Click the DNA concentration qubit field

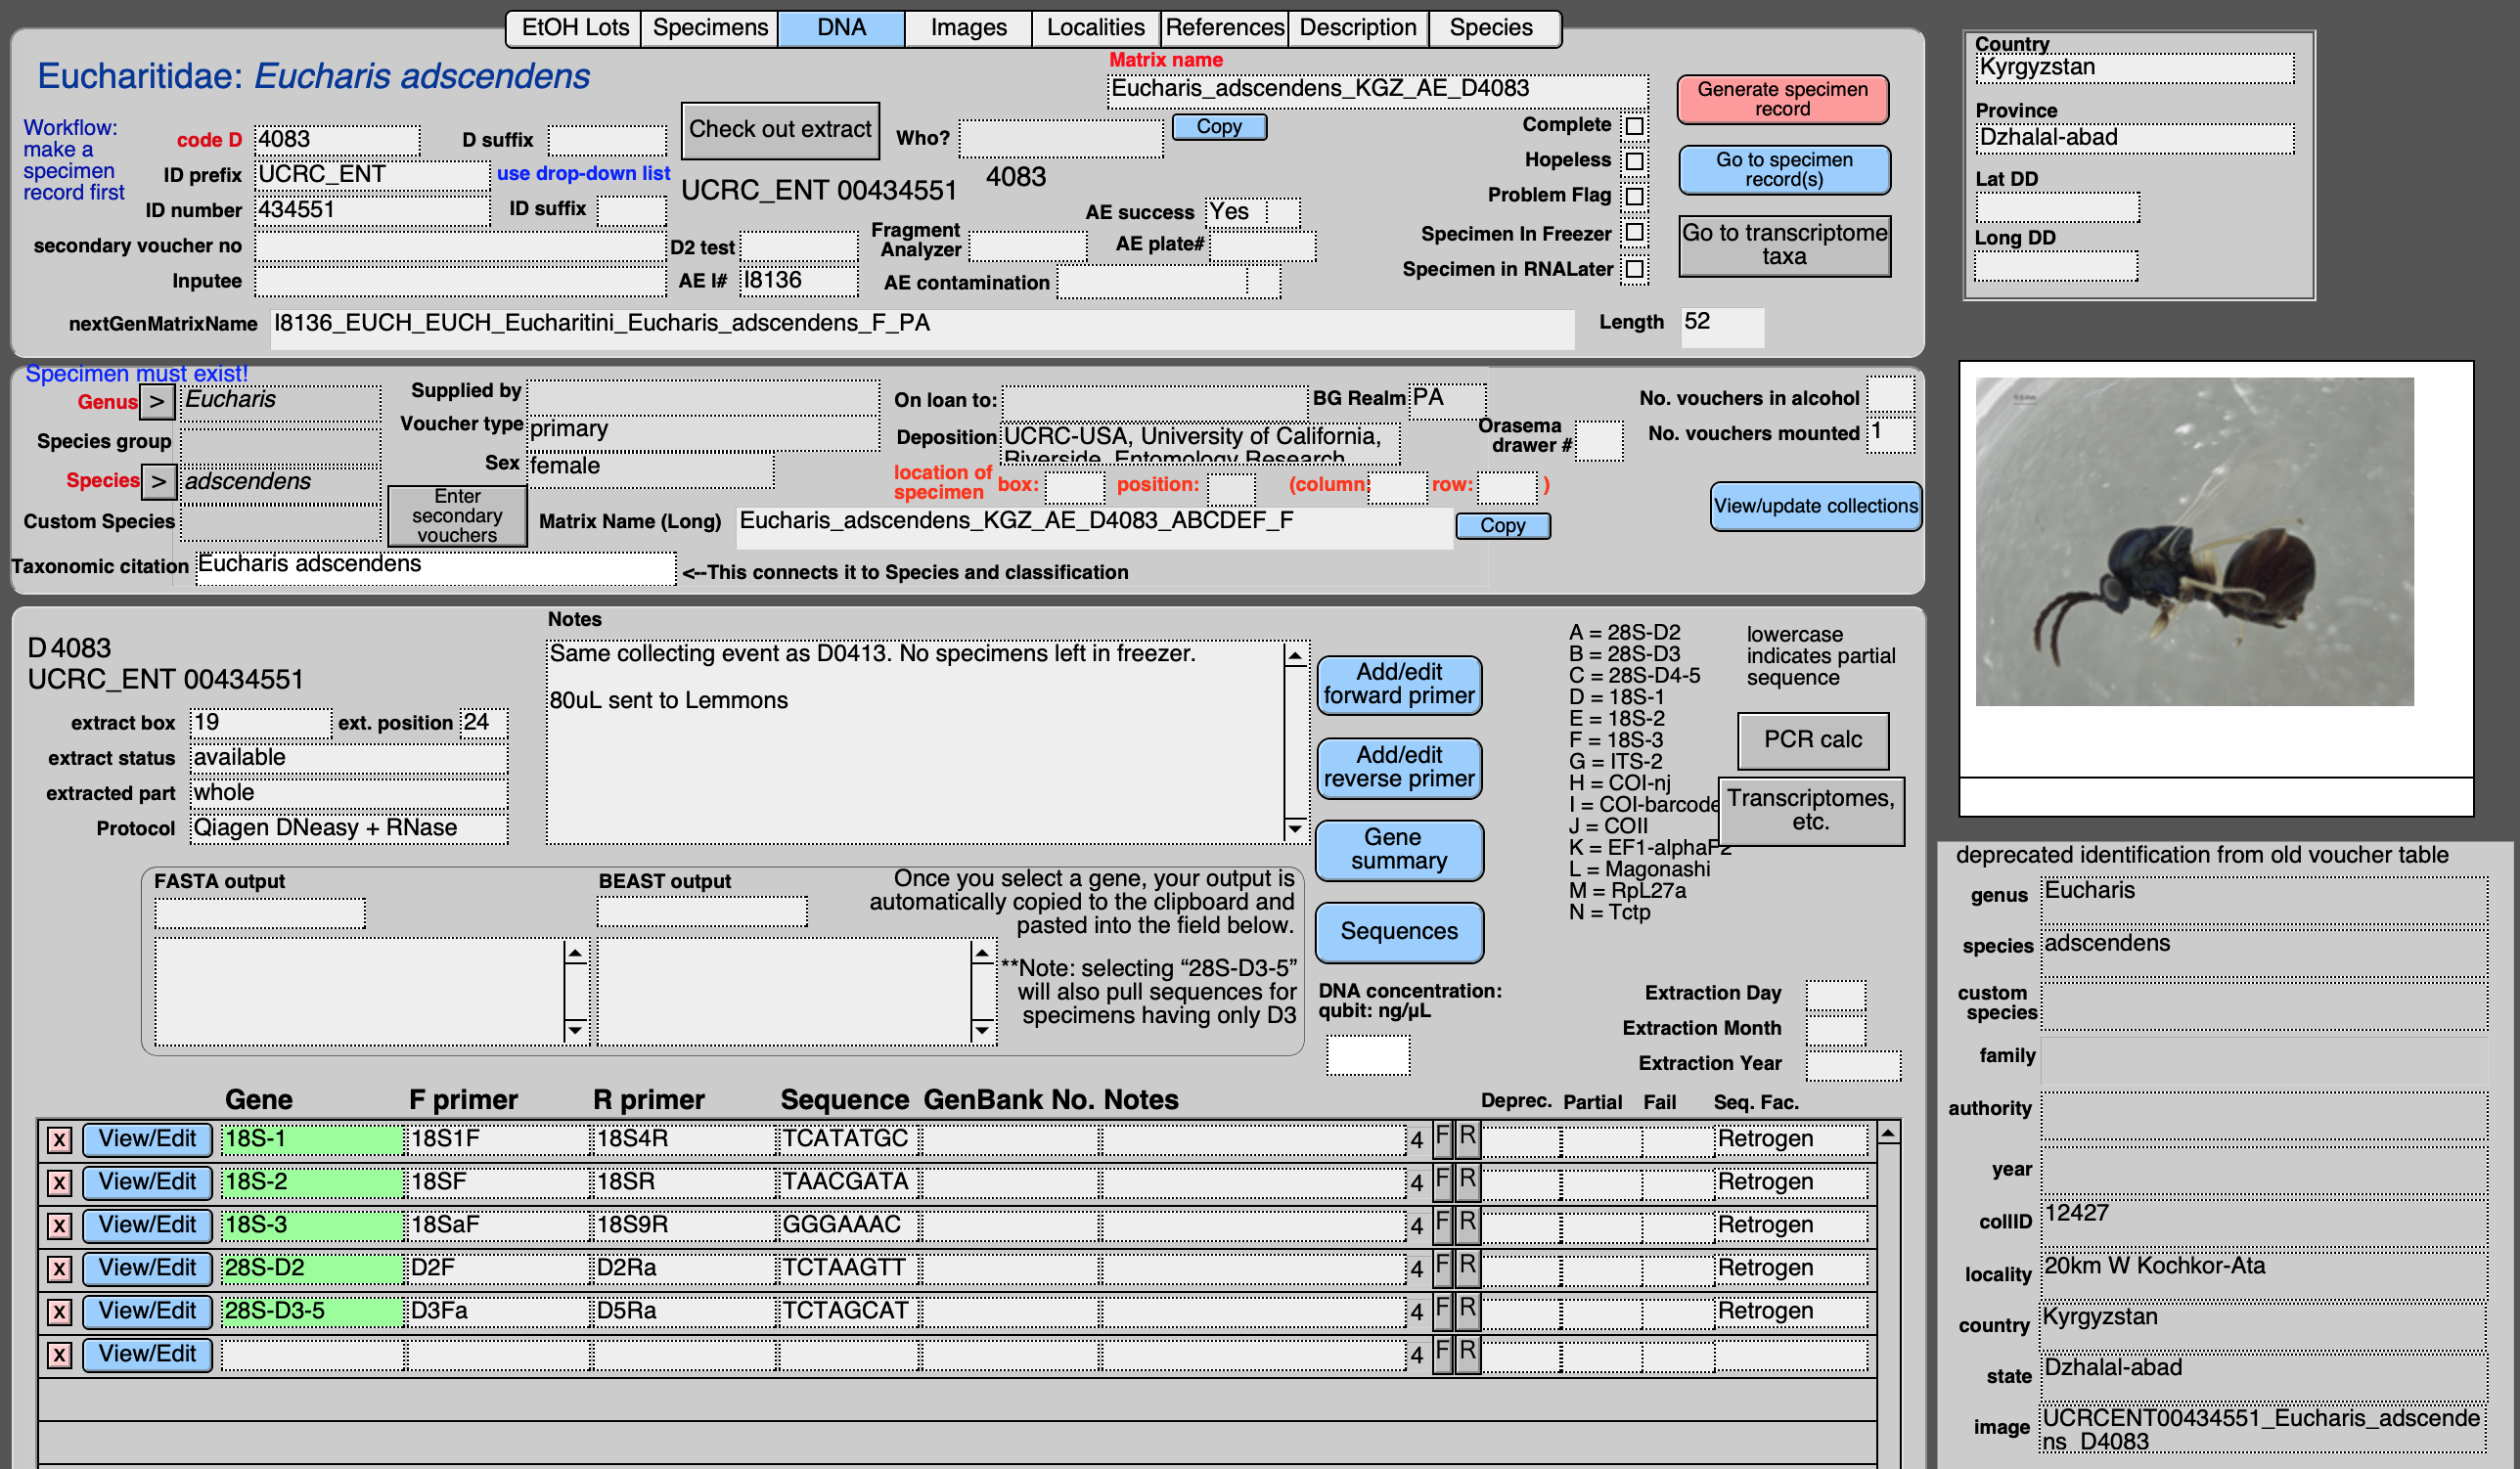pos(1367,1055)
